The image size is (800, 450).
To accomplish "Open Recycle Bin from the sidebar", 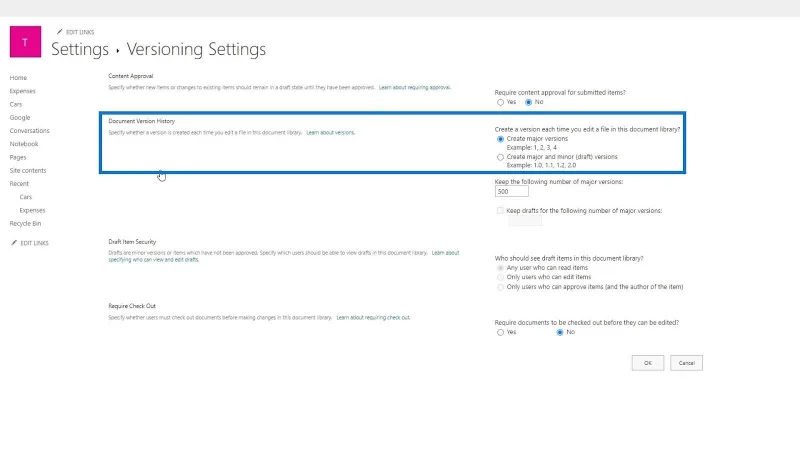I will [x=25, y=223].
